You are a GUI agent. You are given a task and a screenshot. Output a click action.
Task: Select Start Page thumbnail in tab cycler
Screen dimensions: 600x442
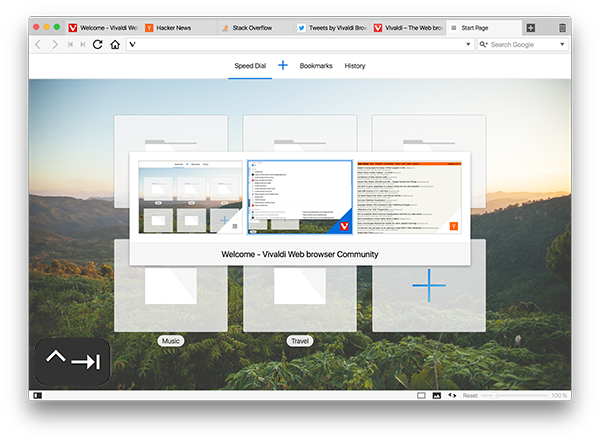191,197
